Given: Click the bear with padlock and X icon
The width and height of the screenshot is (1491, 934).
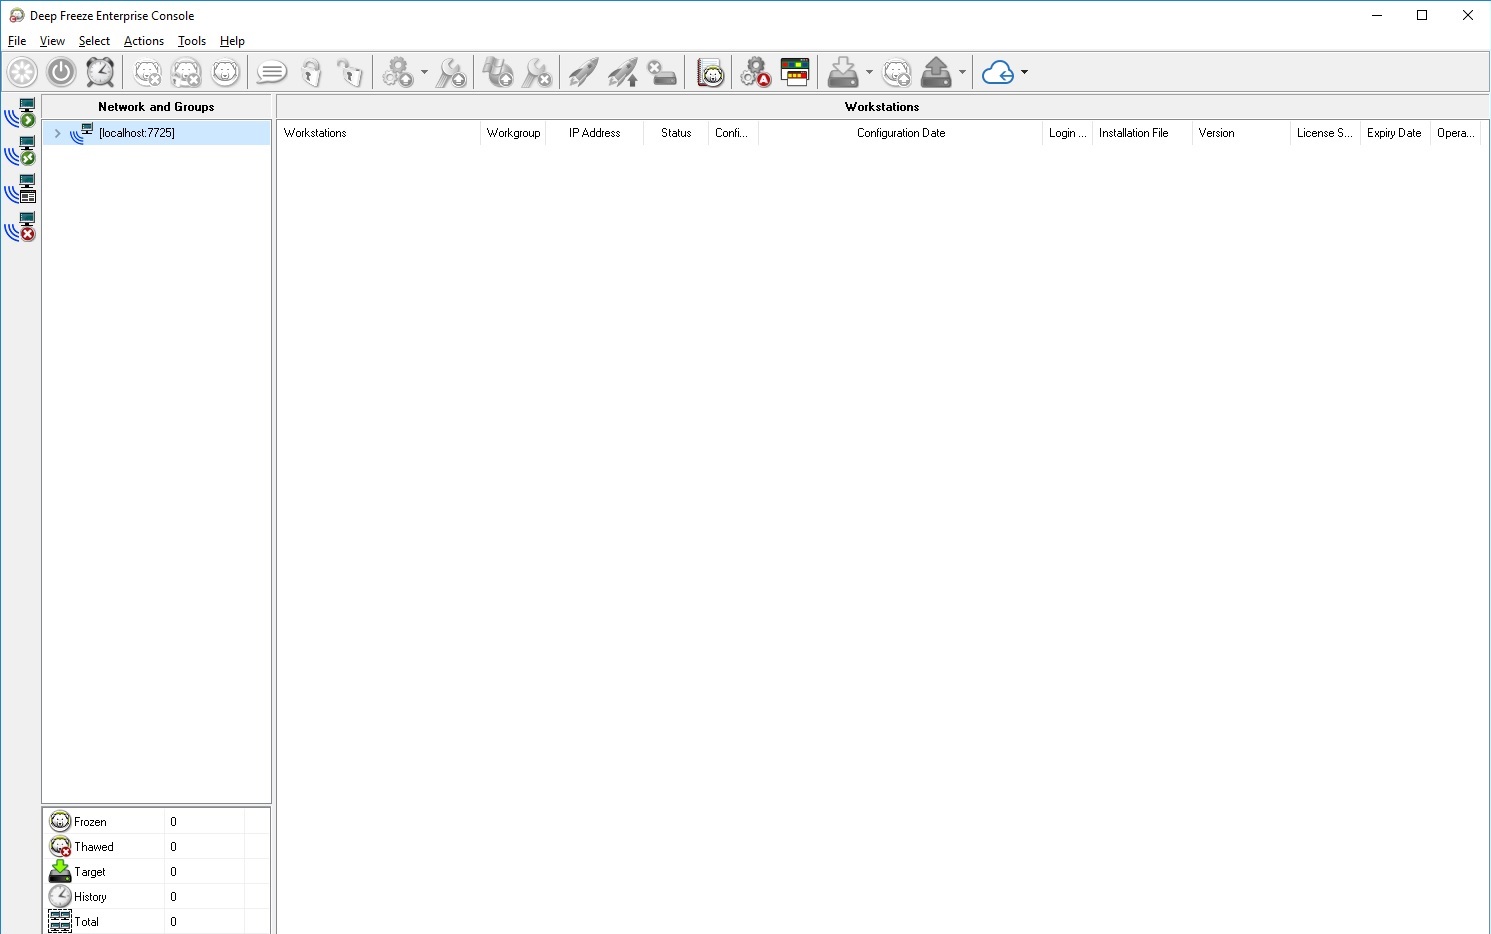Looking at the screenshot, I should tap(186, 72).
